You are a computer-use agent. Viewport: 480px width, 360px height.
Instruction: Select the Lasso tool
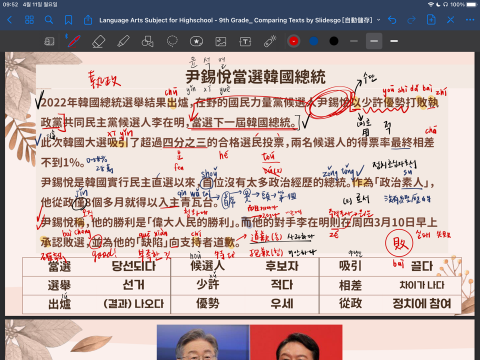coord(172,41)
